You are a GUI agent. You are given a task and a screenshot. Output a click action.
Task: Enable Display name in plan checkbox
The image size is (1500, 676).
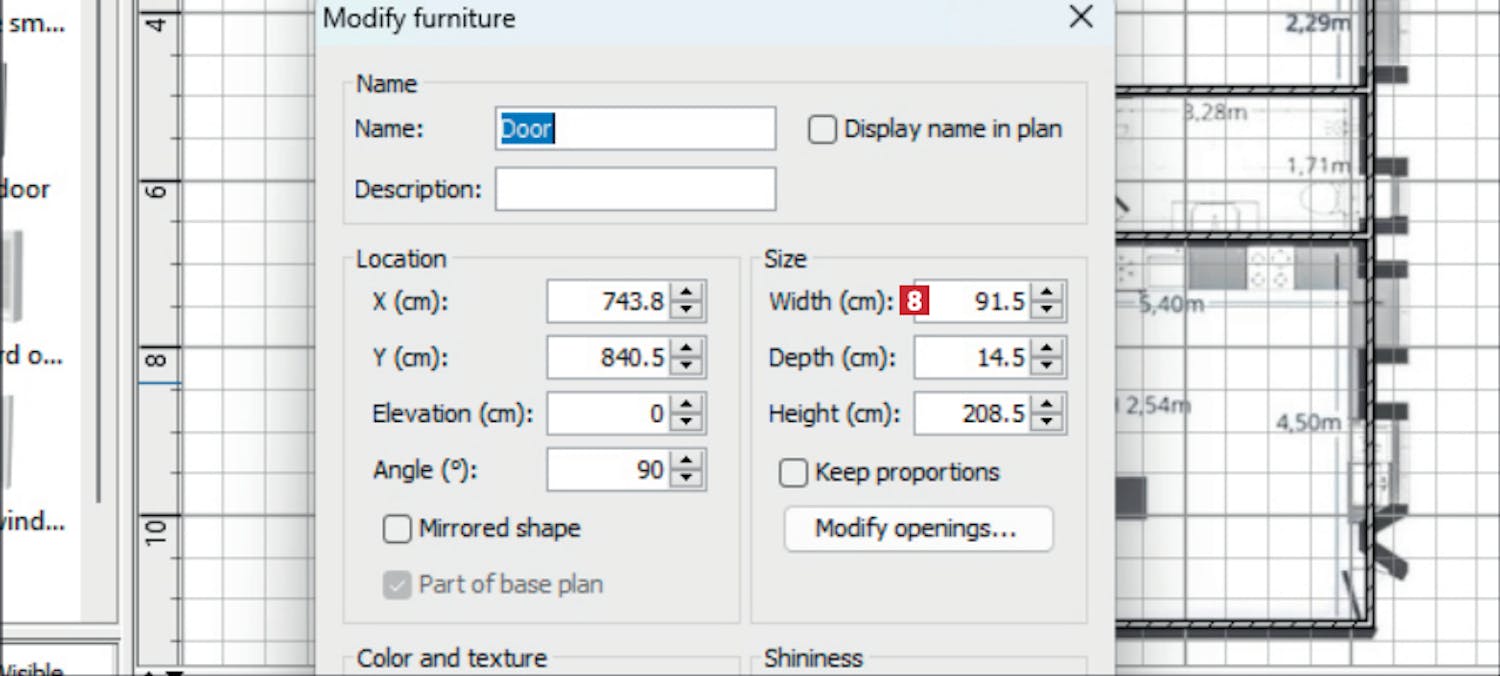[x=822, y=130]
